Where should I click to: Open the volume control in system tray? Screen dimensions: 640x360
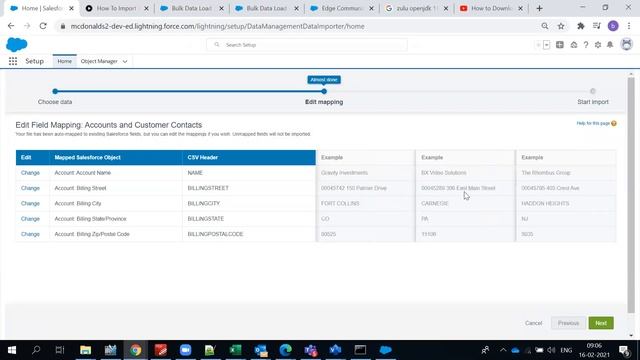(x=551, y=350)
